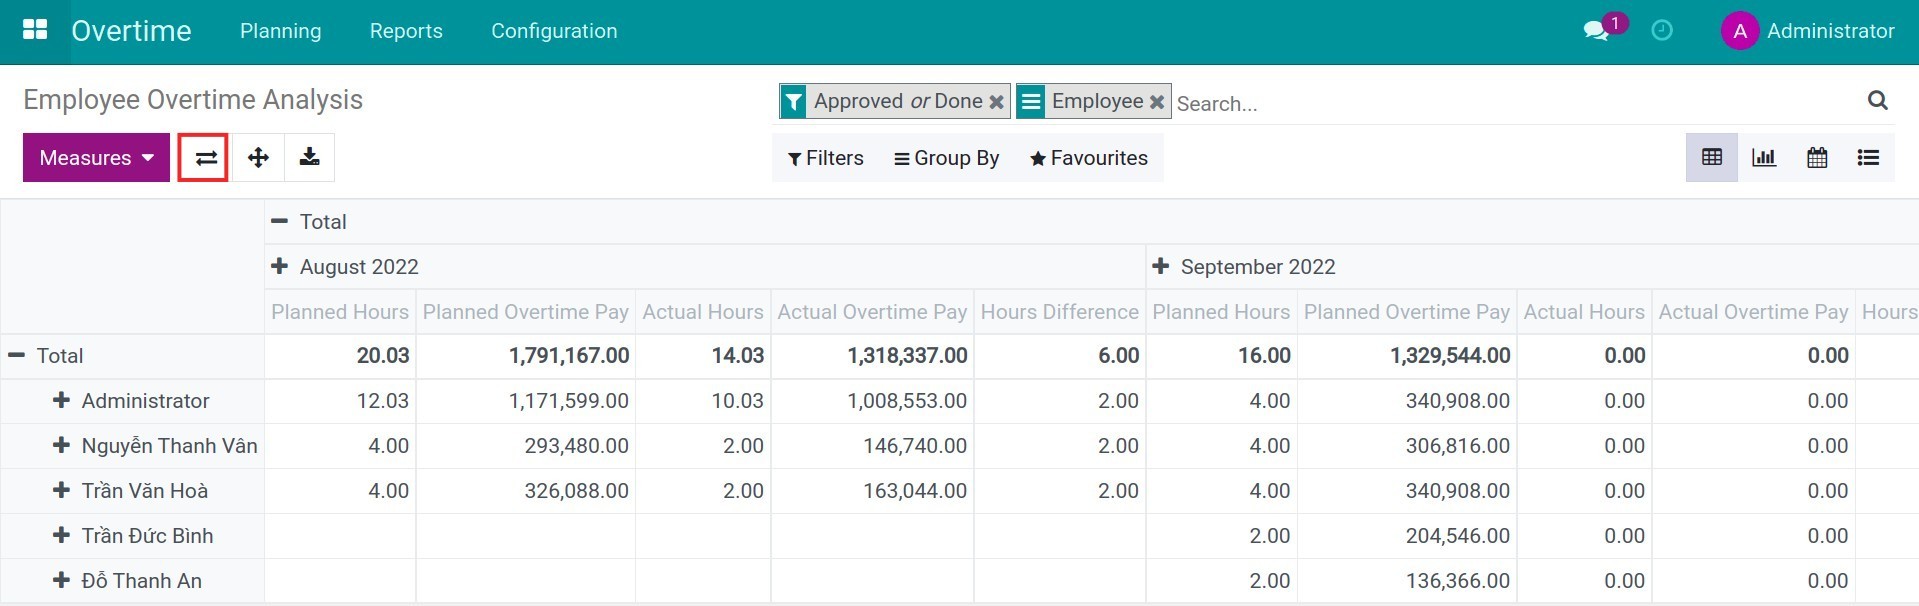Click the 306,816.00 cell
1919x606 pixels.
[x=1407, y=446]
